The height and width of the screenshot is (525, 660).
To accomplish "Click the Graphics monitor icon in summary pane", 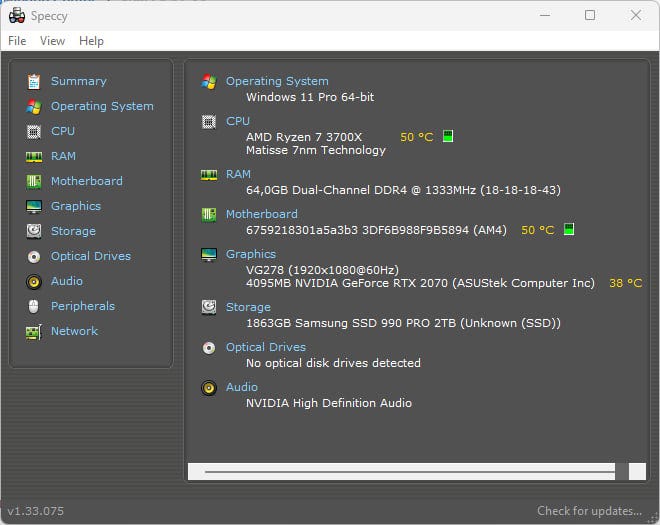I will point(209,255).
